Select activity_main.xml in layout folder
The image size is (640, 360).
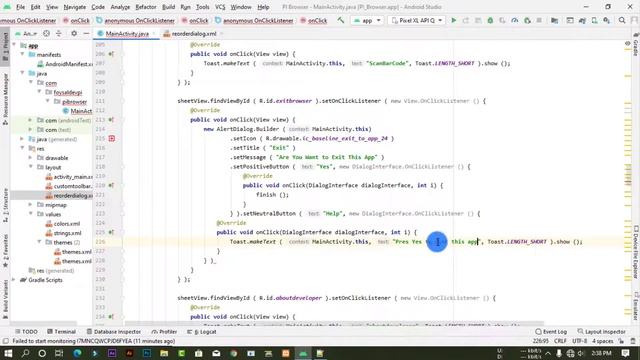[x=69, y=176]
